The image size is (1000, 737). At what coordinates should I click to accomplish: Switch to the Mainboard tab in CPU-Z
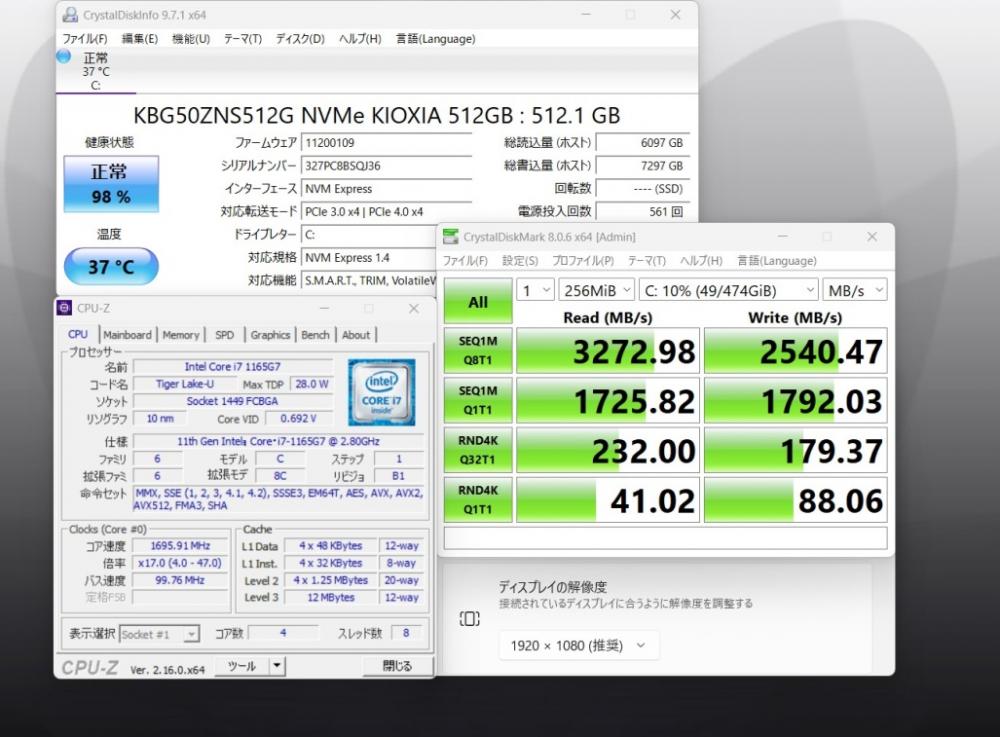tap(128, 335)
